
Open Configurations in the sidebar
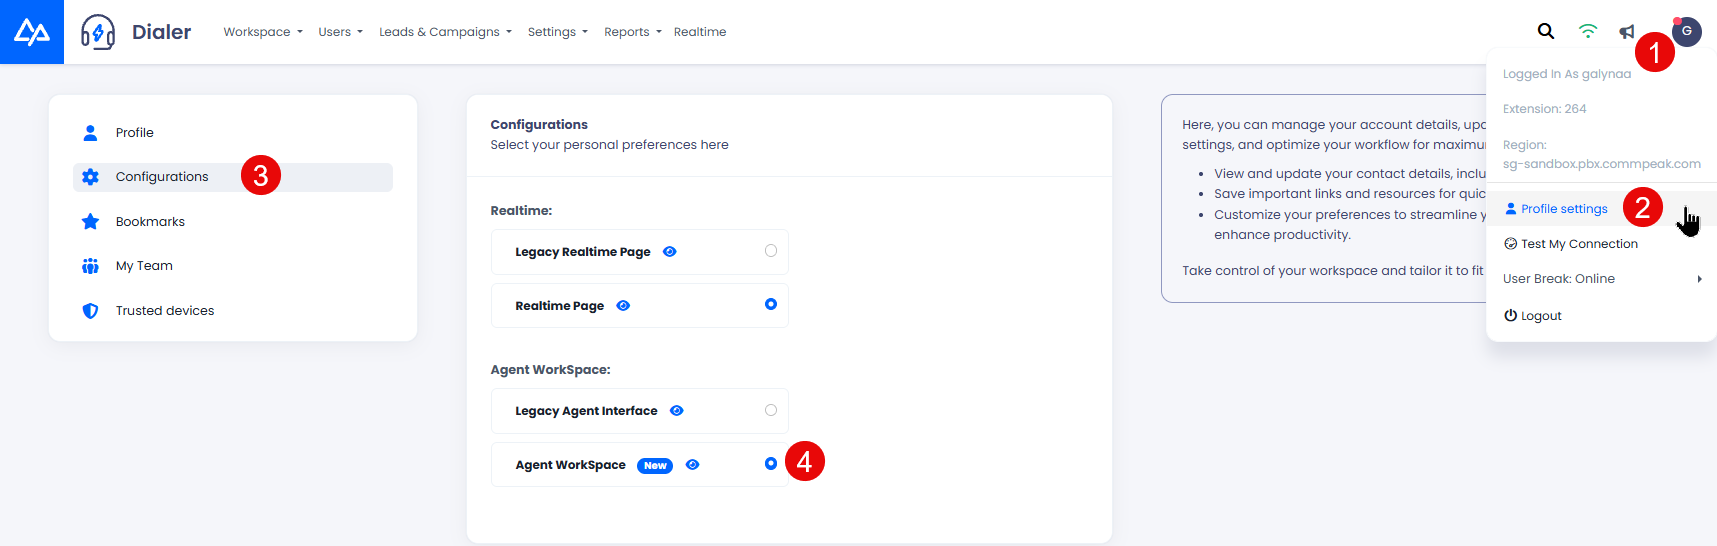coord(233,177)
